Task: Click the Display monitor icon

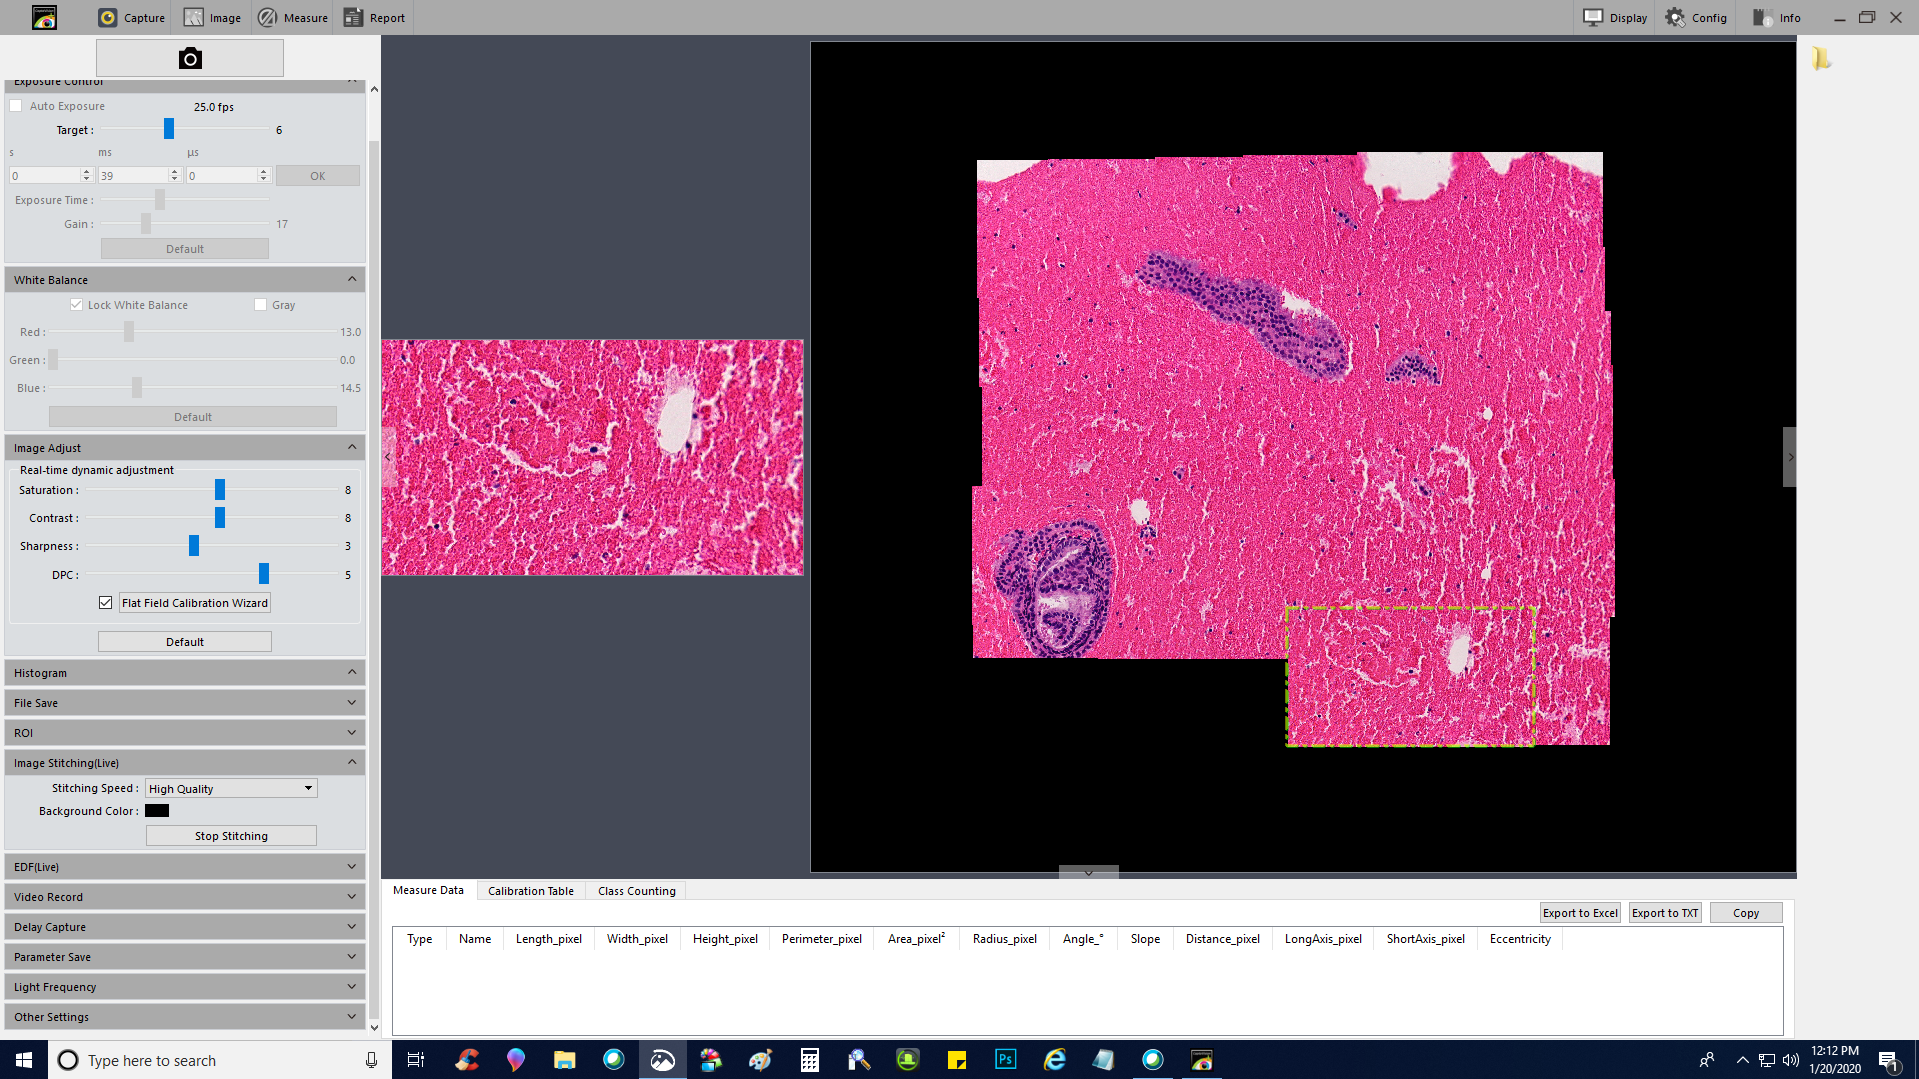Action: coord(1593,18)
